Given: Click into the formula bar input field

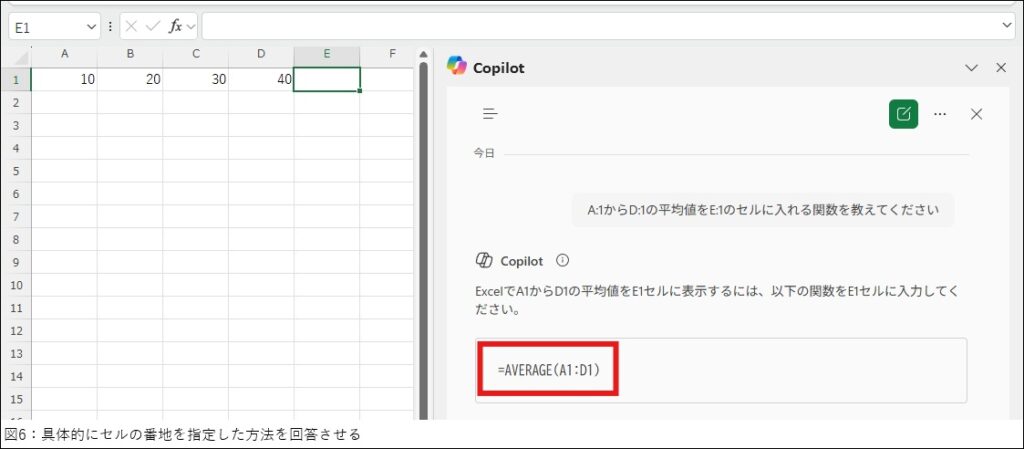Looking at the screenshot, I should point(600,27).
